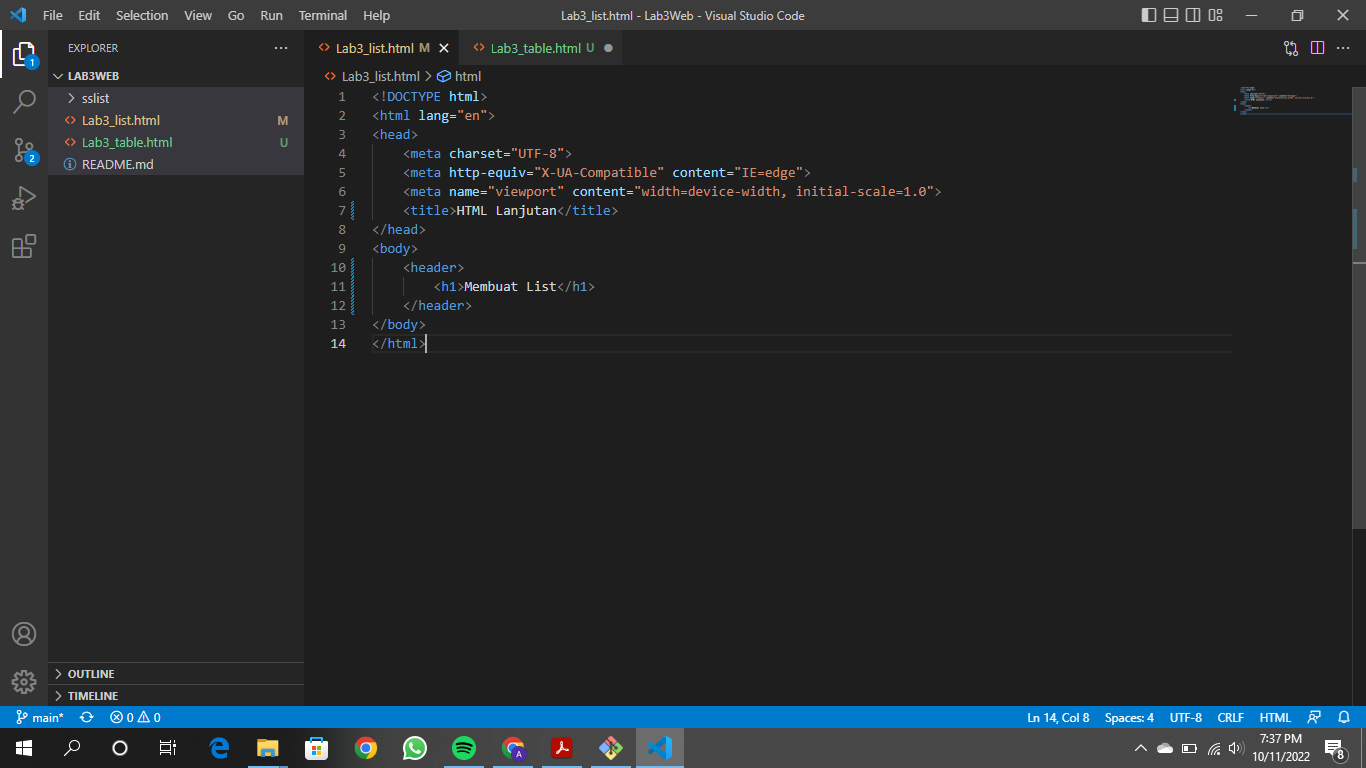
Task: Switch to Lab3_table.html tab
Action: (x=541, y=48)
